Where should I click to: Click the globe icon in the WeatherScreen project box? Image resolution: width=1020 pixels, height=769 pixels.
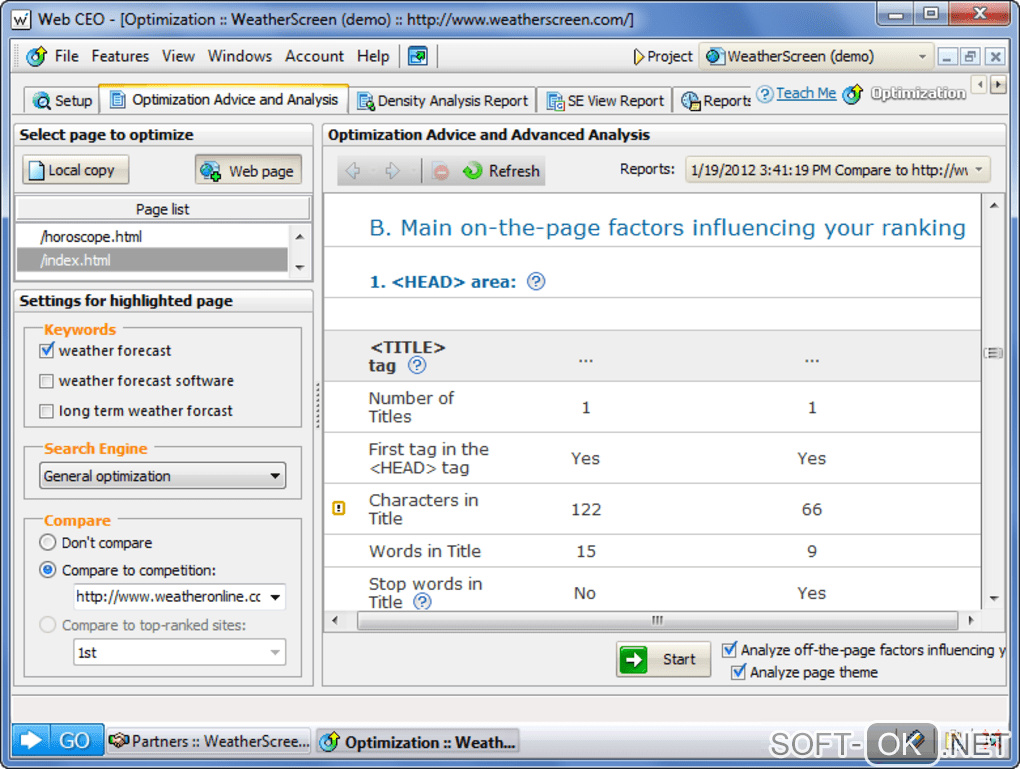[x=715, y=57]
